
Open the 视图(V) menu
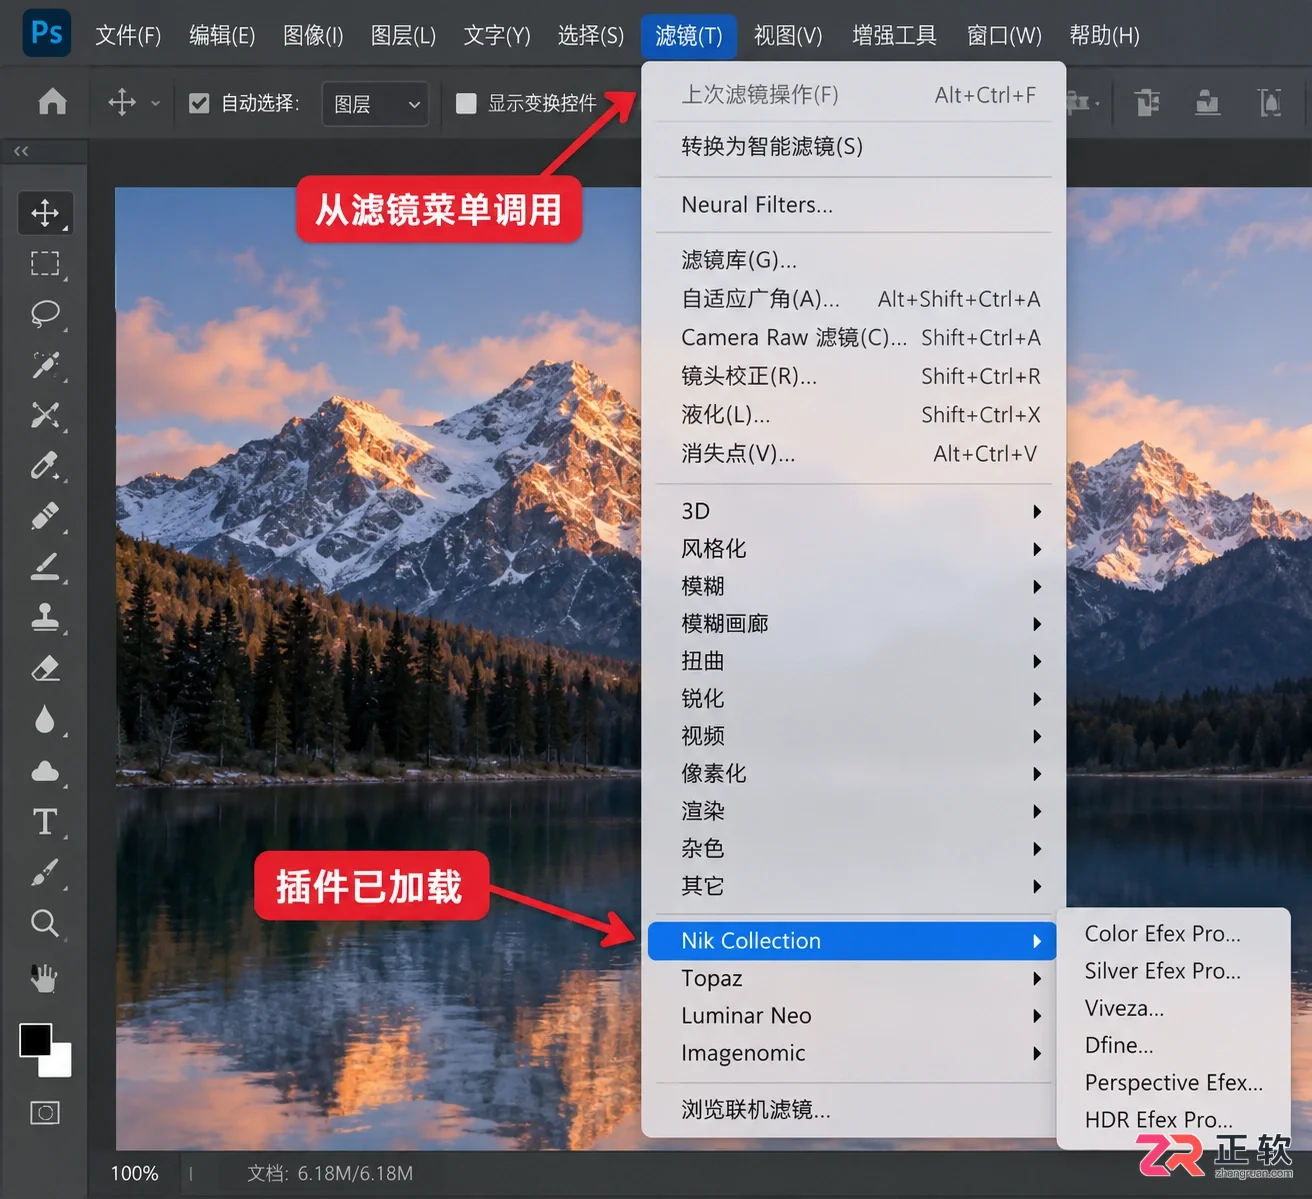[x=788, y=35]
